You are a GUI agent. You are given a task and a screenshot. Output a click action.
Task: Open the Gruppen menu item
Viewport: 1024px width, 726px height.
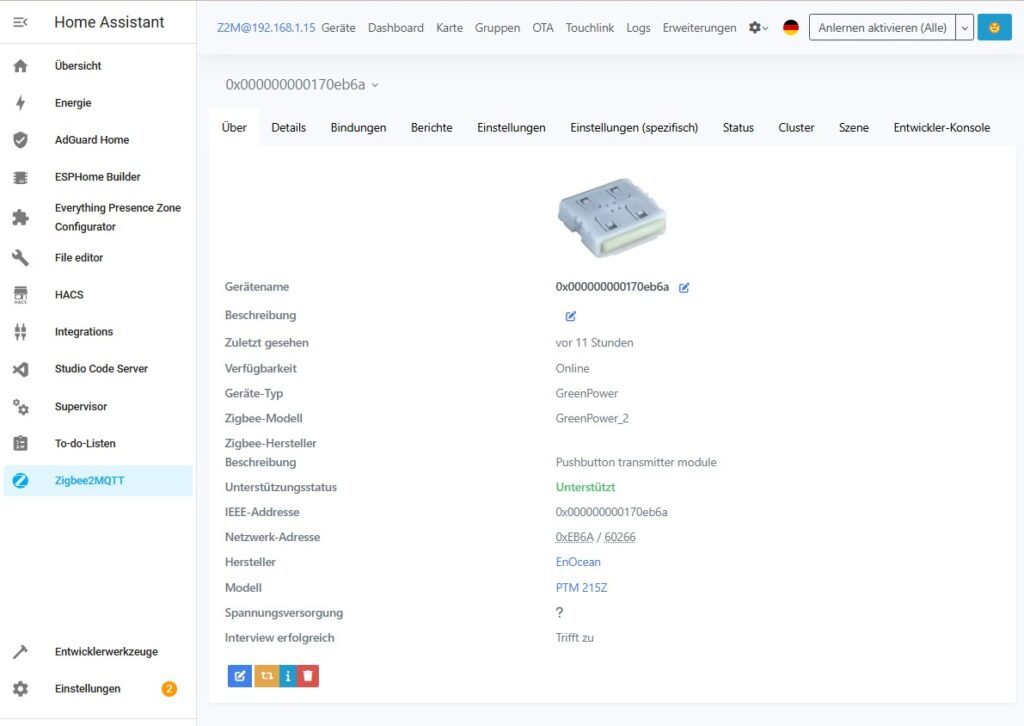click(498, 28)
